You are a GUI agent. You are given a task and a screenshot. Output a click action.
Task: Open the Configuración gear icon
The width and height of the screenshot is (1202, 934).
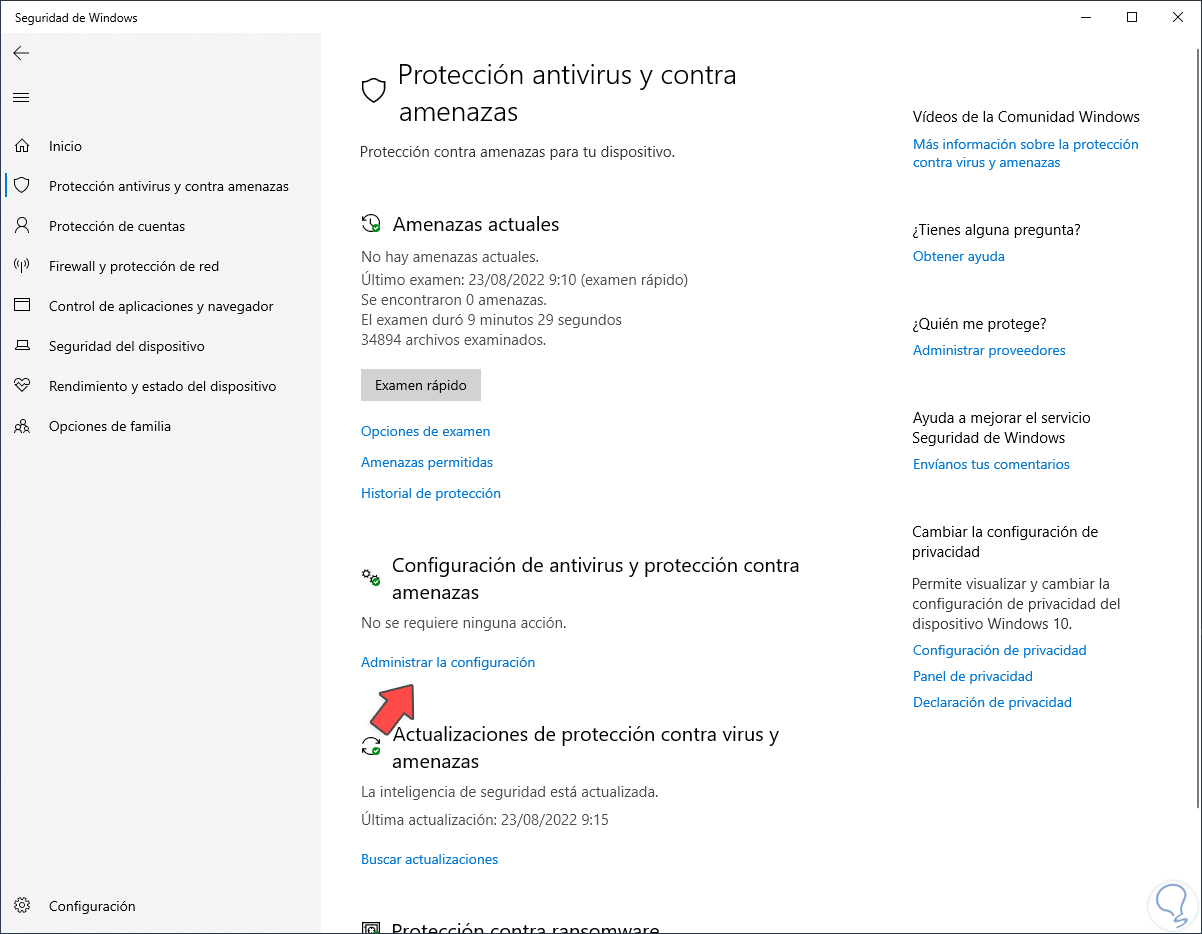click(x=22, y=906)
